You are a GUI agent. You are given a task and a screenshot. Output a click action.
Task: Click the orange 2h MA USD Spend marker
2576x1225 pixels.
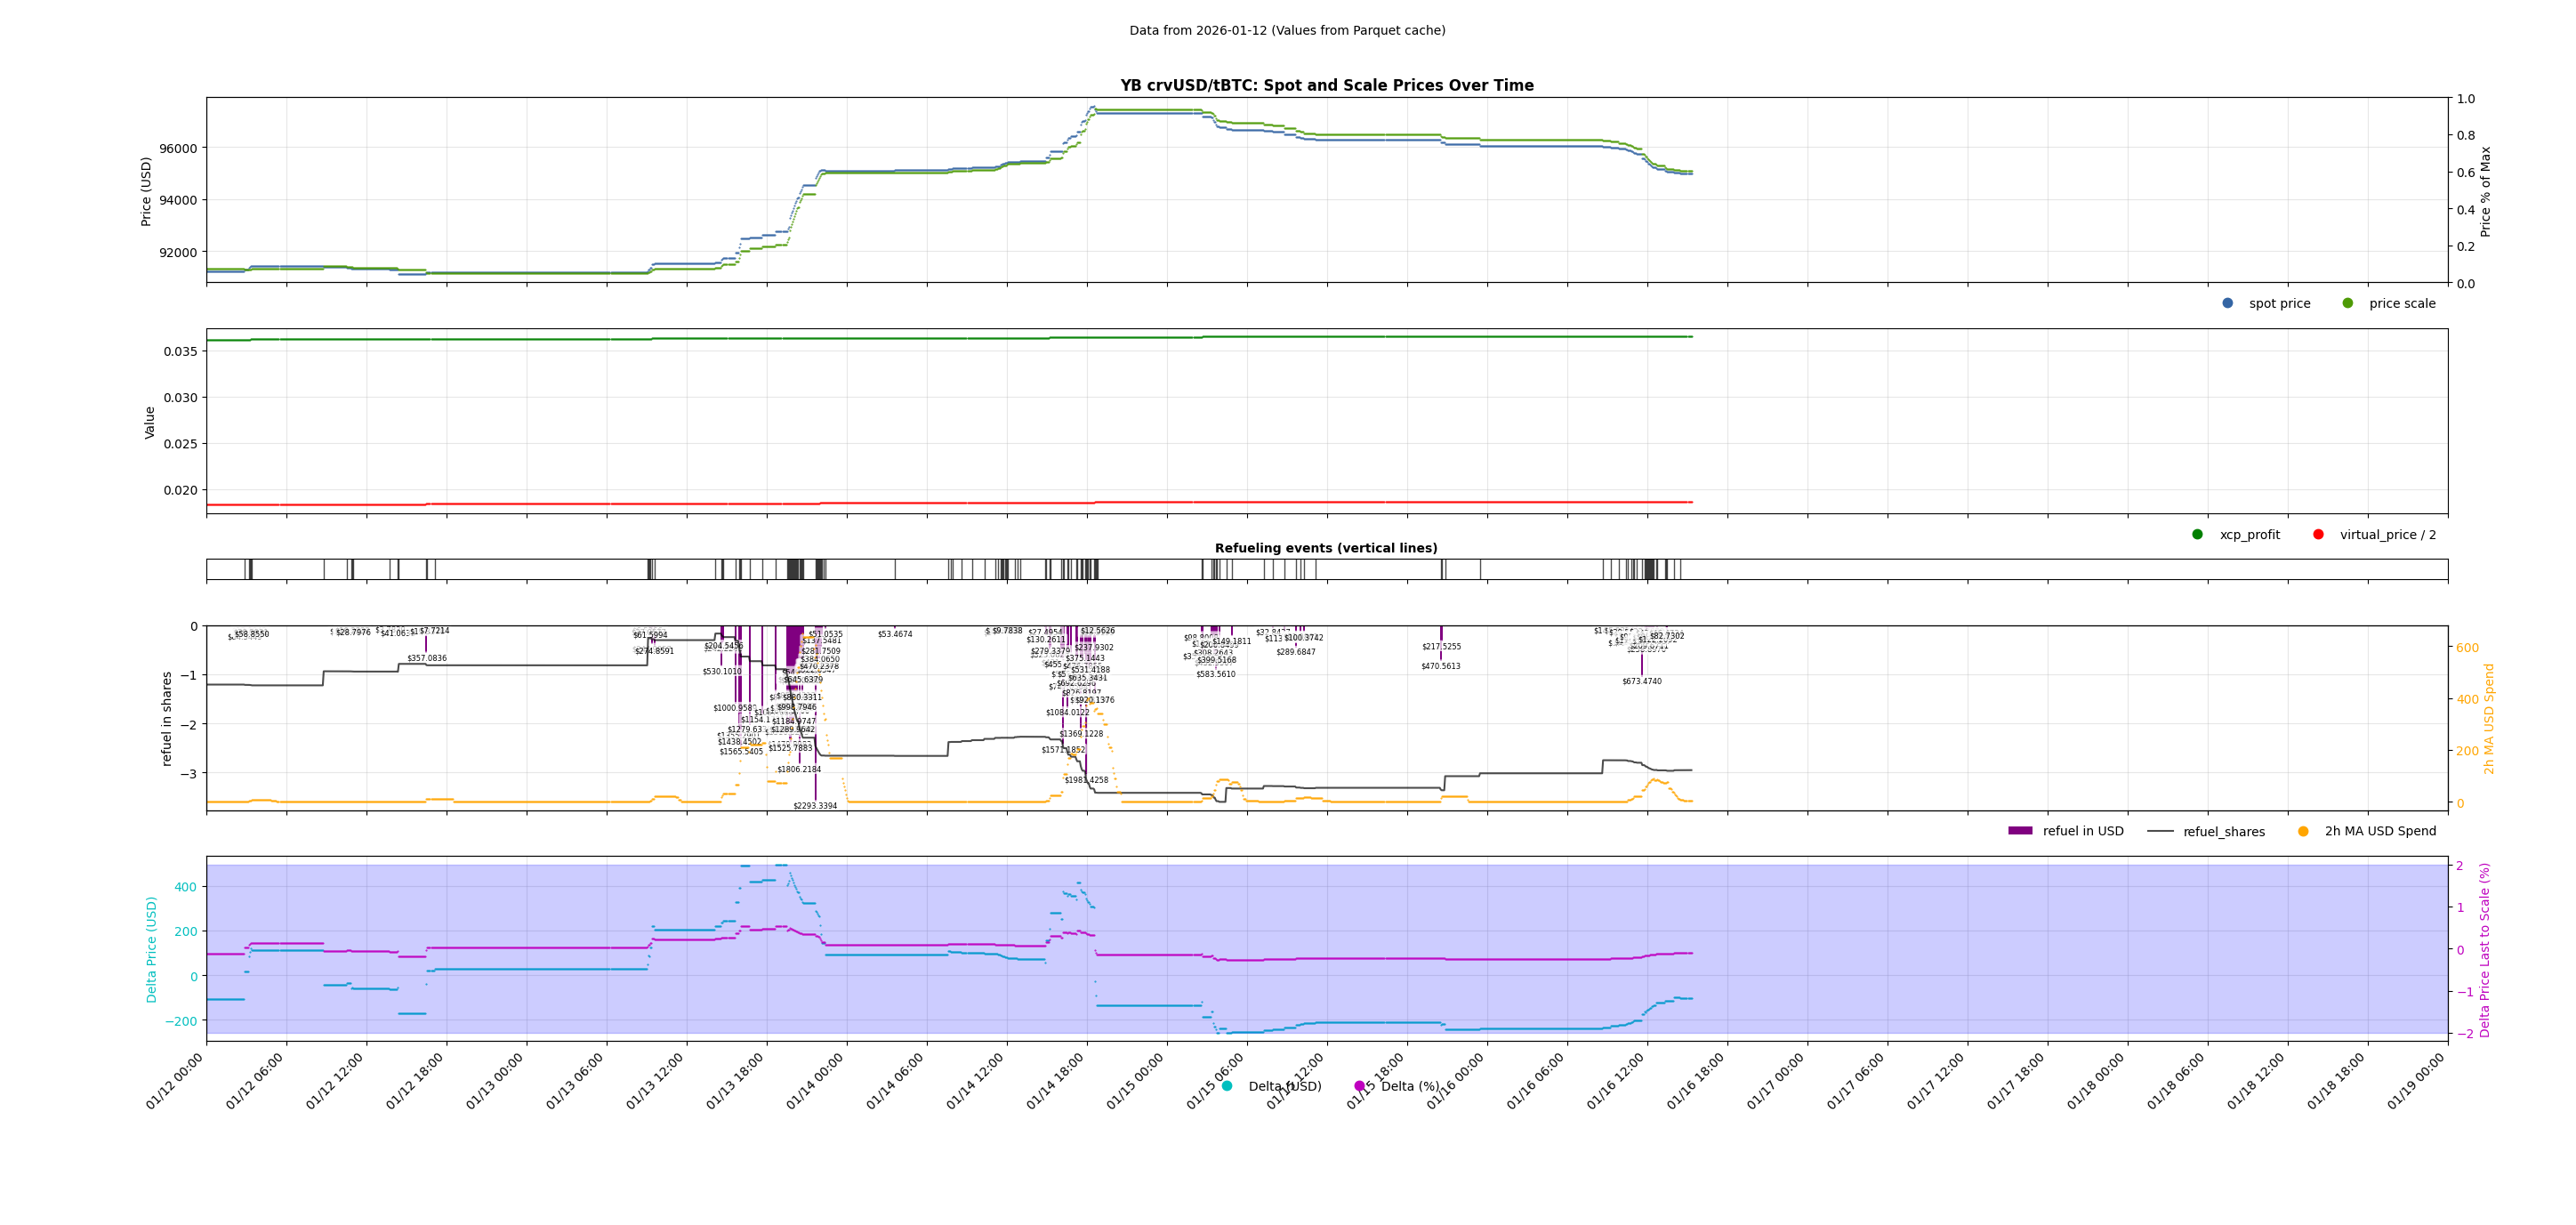click(x=2303, y=831)
